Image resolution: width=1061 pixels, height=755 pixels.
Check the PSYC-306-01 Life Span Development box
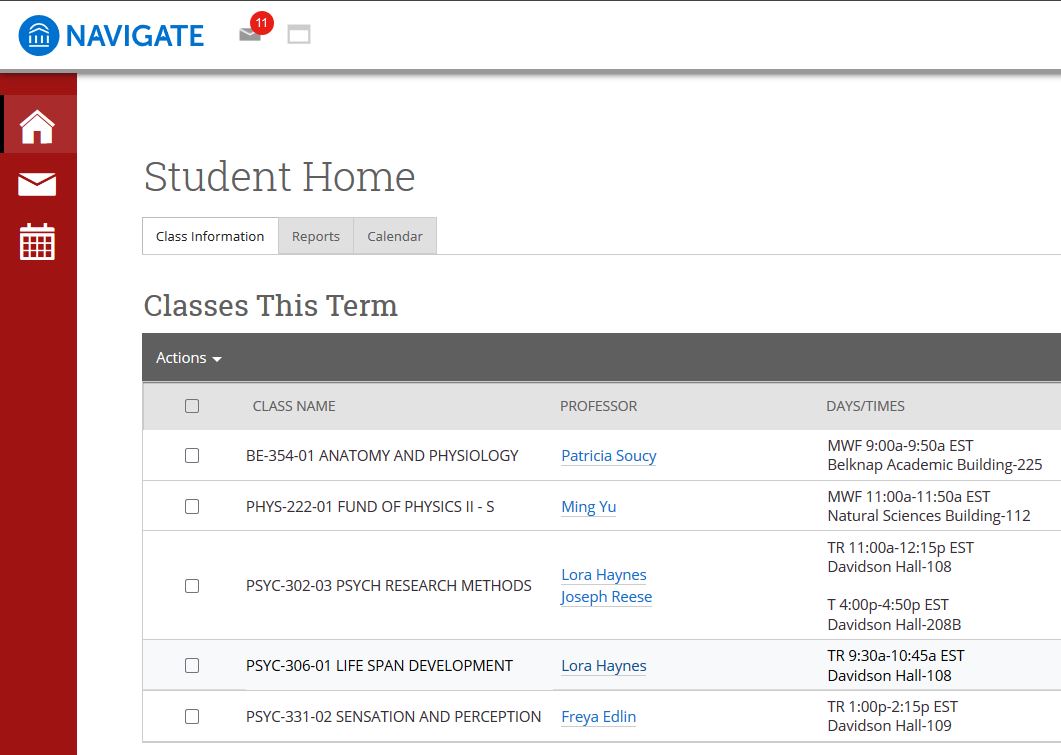coord(192,666)
